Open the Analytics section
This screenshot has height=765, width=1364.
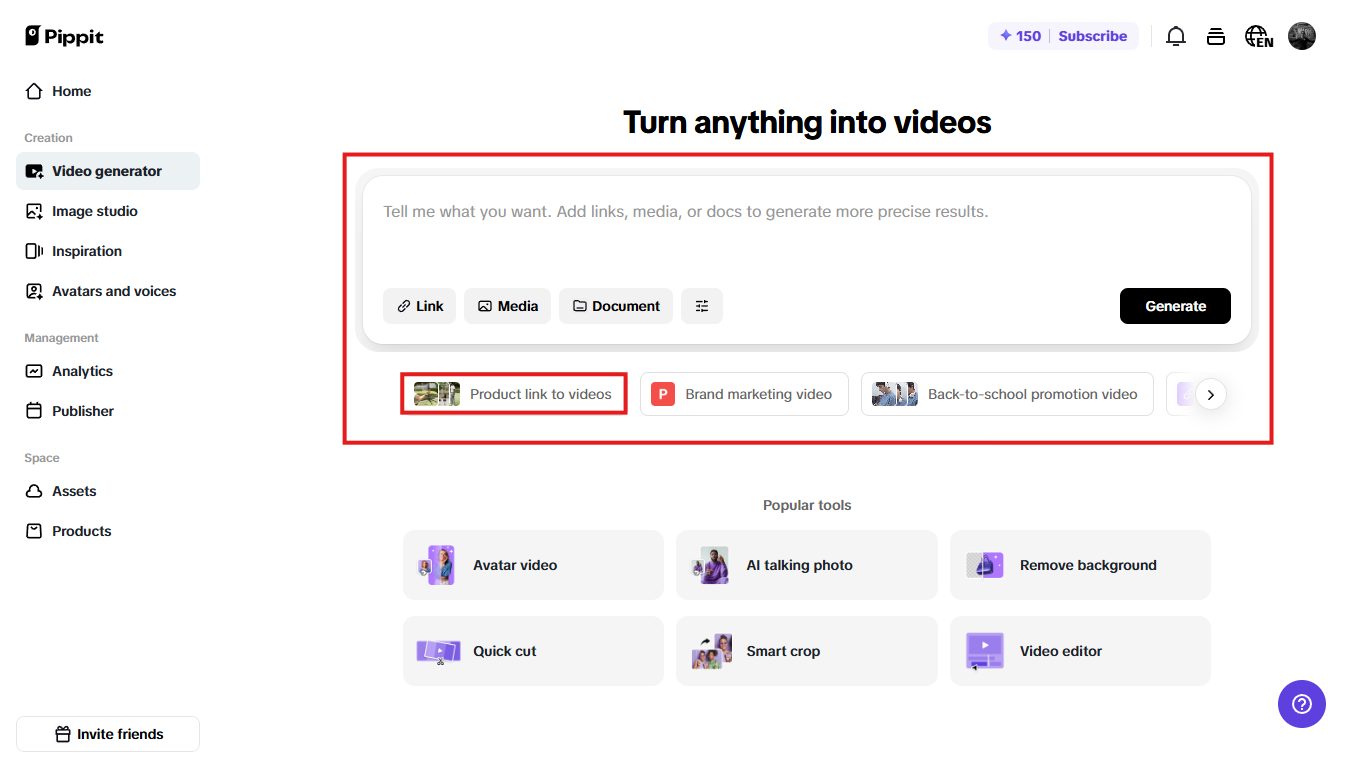tap(82, 370)
